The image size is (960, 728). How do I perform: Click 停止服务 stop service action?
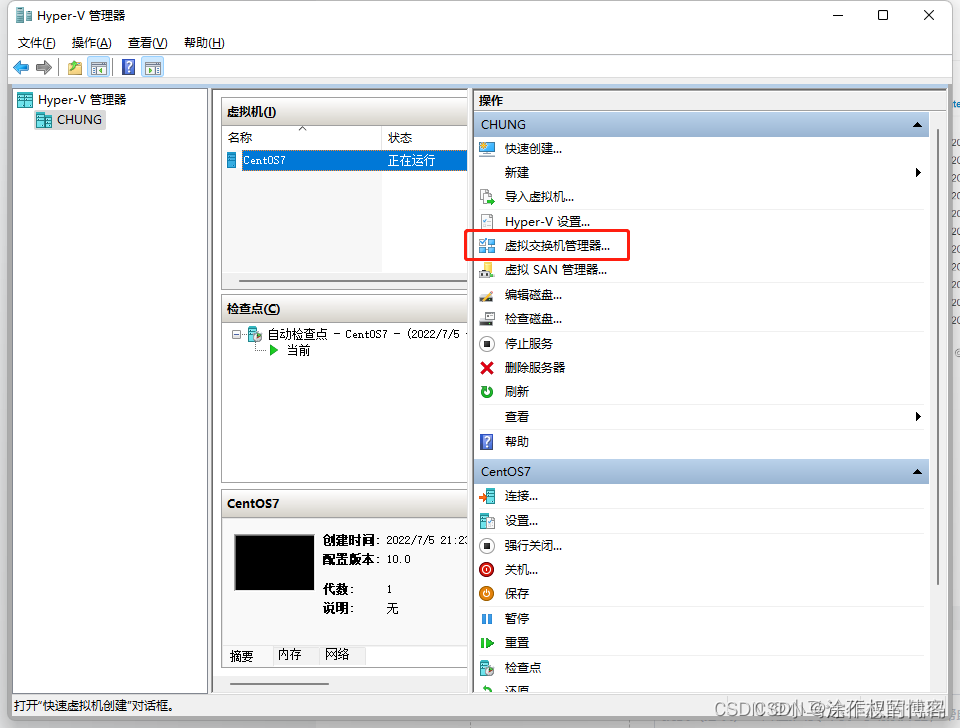(528, 343)
